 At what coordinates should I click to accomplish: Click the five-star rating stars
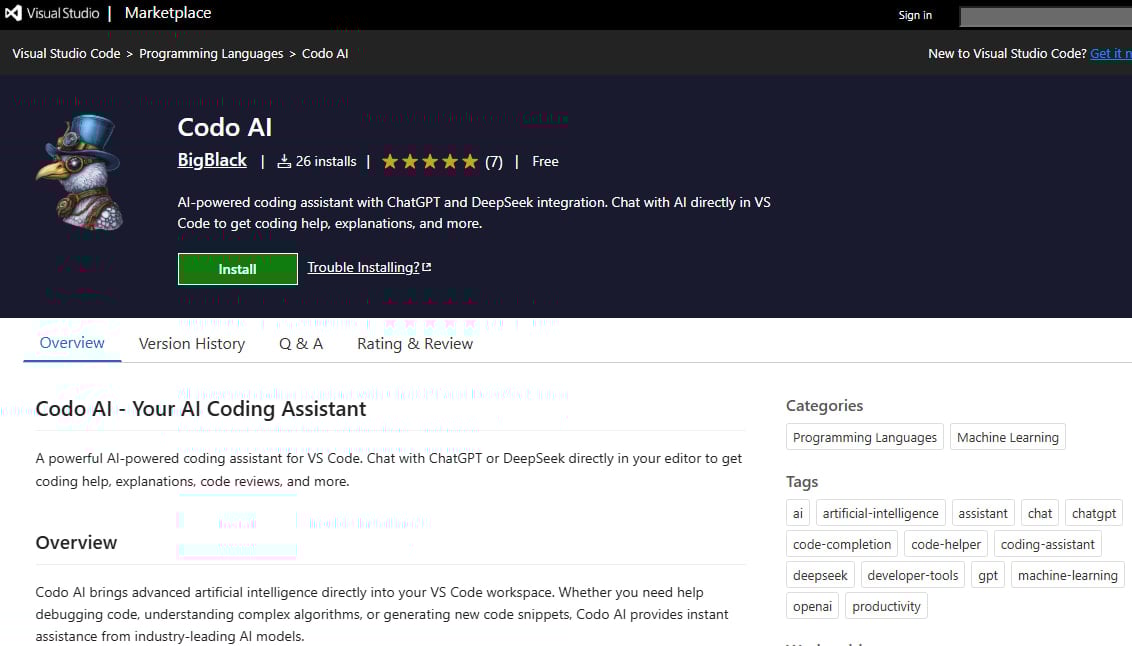pos(429,160)
